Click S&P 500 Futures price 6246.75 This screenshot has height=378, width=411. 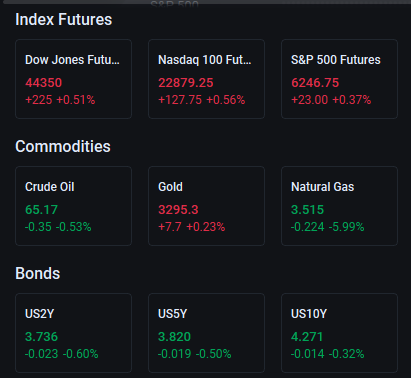click(x=315, y=83)
